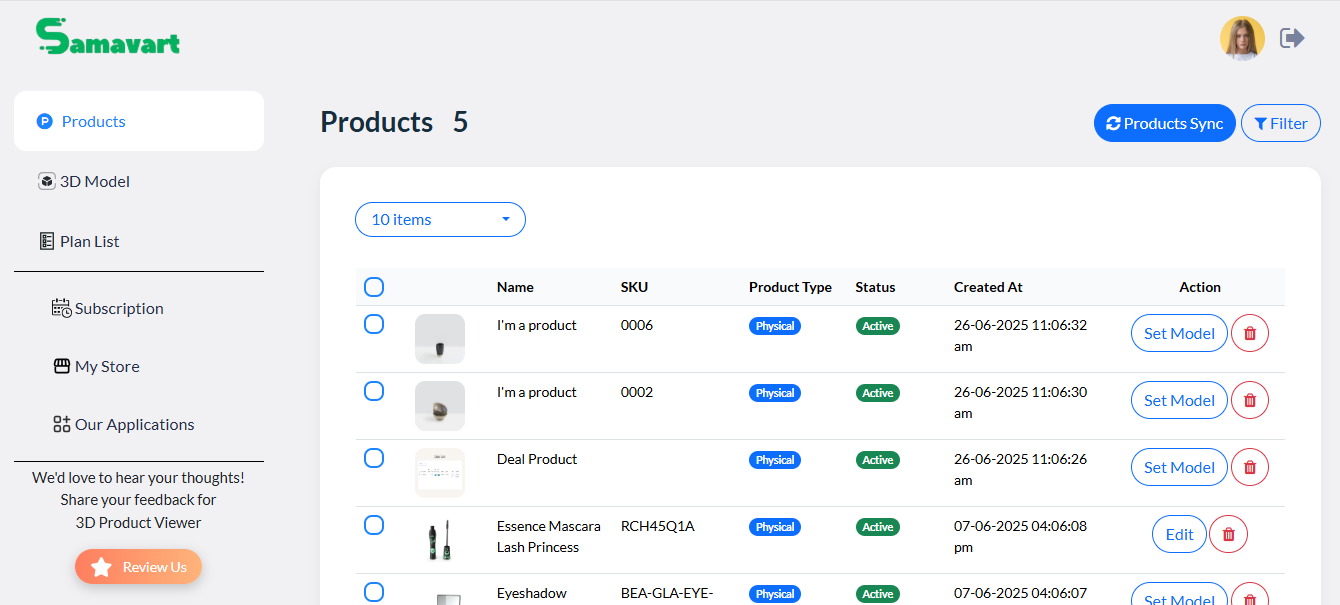Image resolution: width=1340 pixels, height=605 pixels.
Task: Click the logout arrow icon
Action: pos(1293,38)
